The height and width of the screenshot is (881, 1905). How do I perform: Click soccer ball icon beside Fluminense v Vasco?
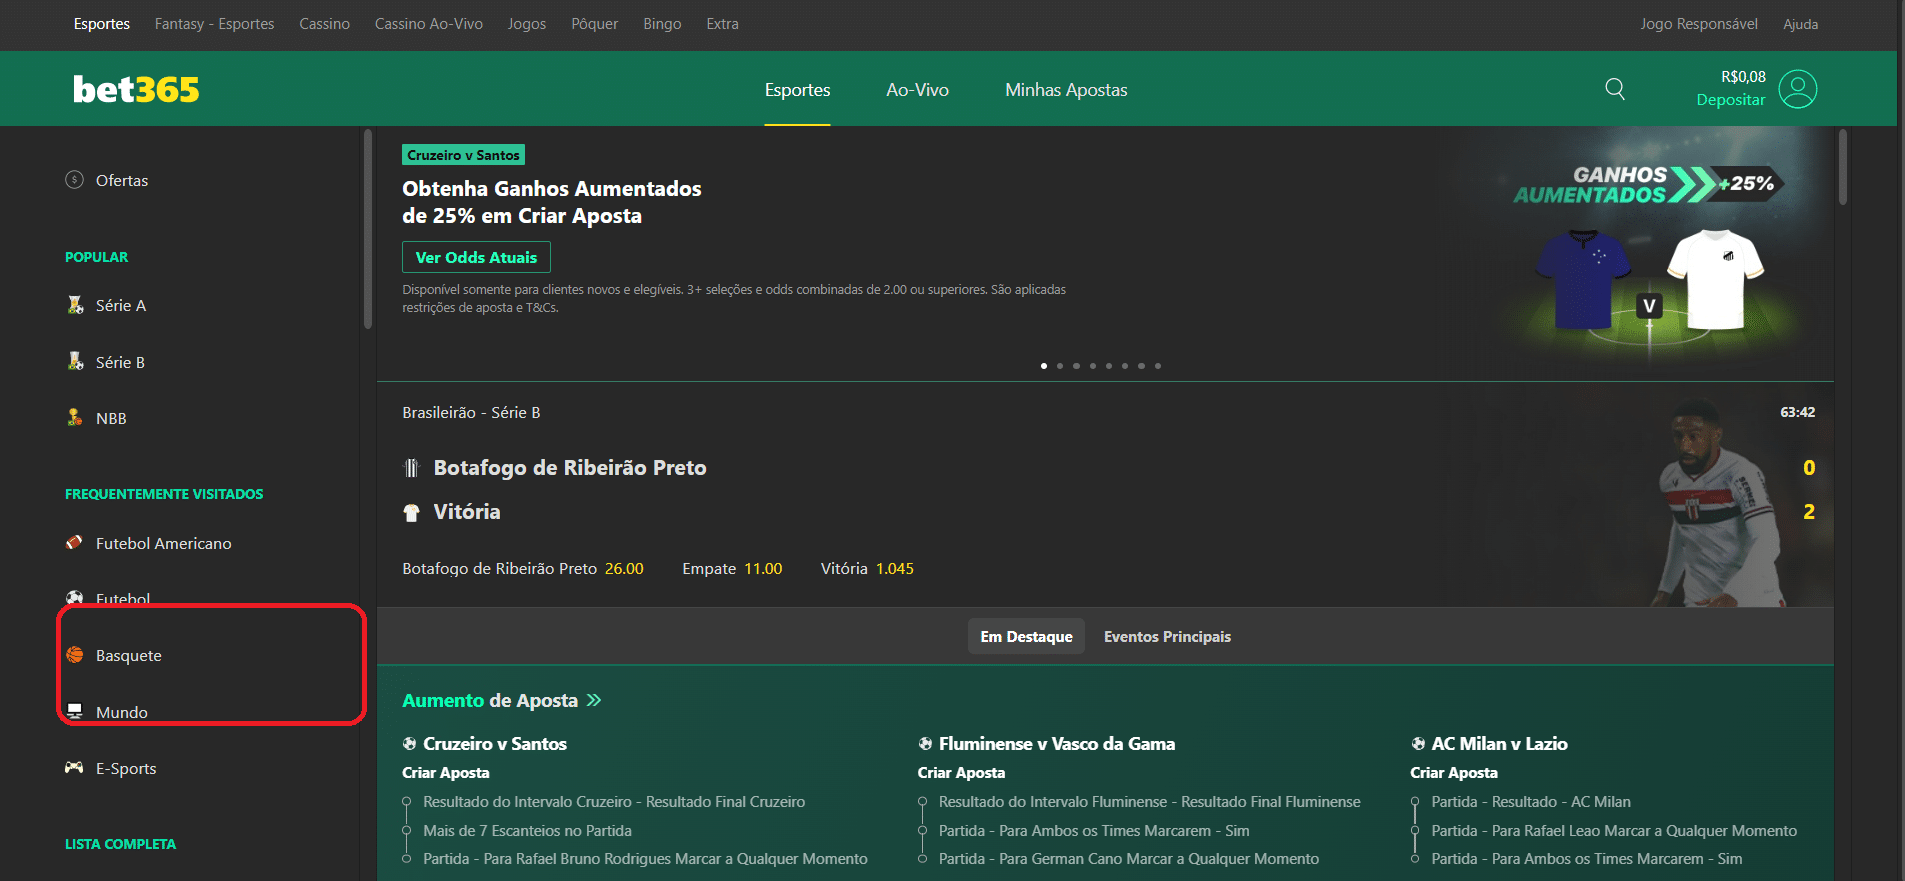point(925,743)
